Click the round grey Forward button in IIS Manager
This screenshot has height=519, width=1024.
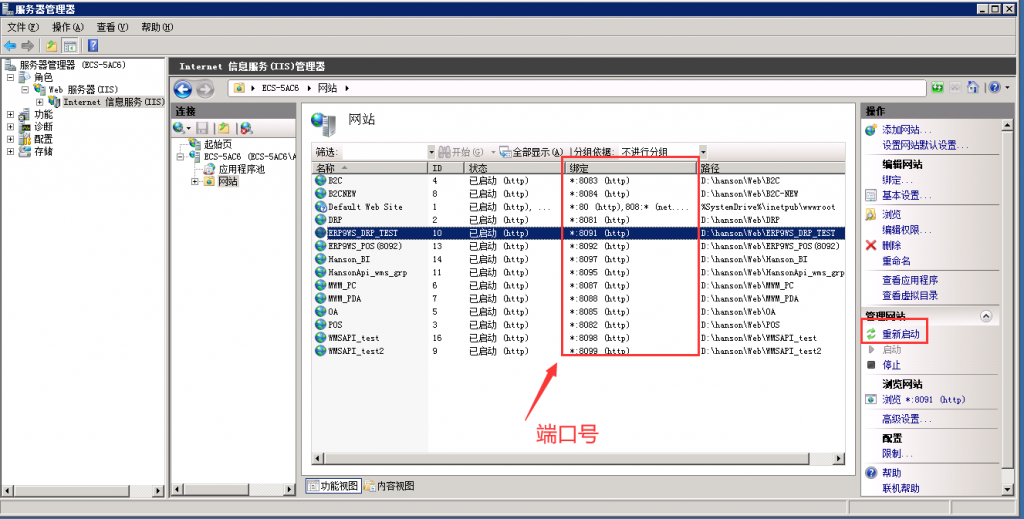click(x=205, y=89)
